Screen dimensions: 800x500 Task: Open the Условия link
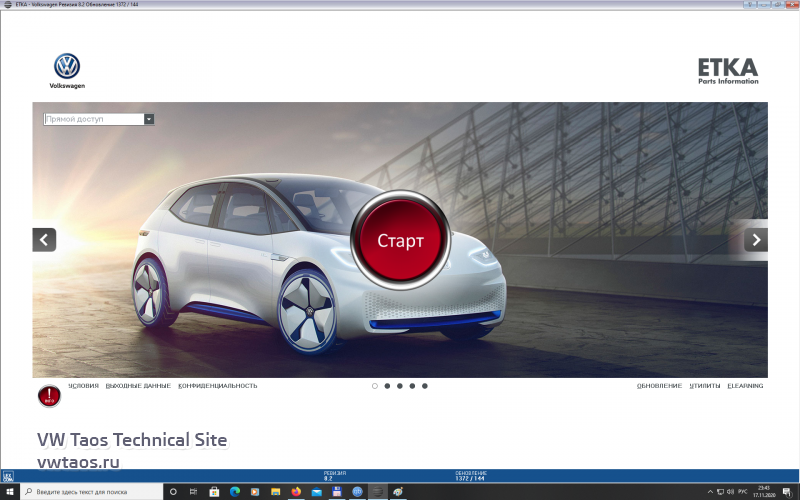(83, 385)
